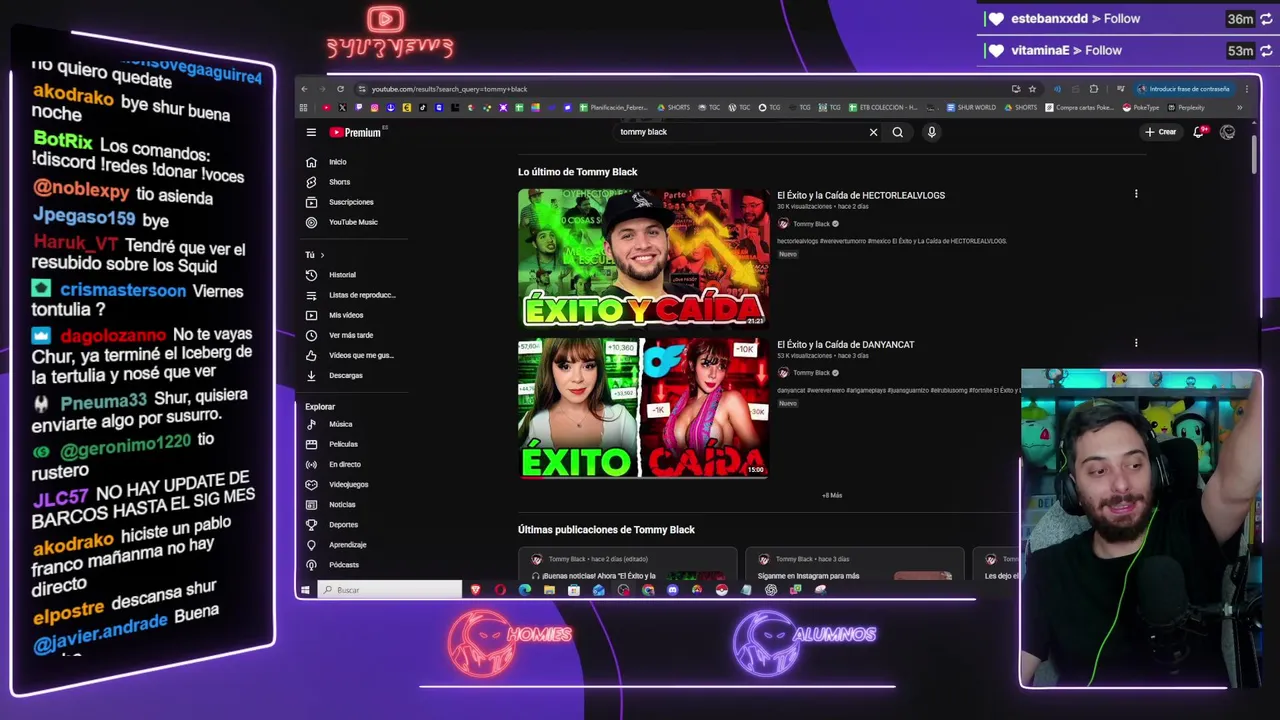Open YouTube notifications bell
The image size is (1280, 720).
click(x=1199, y=132)
